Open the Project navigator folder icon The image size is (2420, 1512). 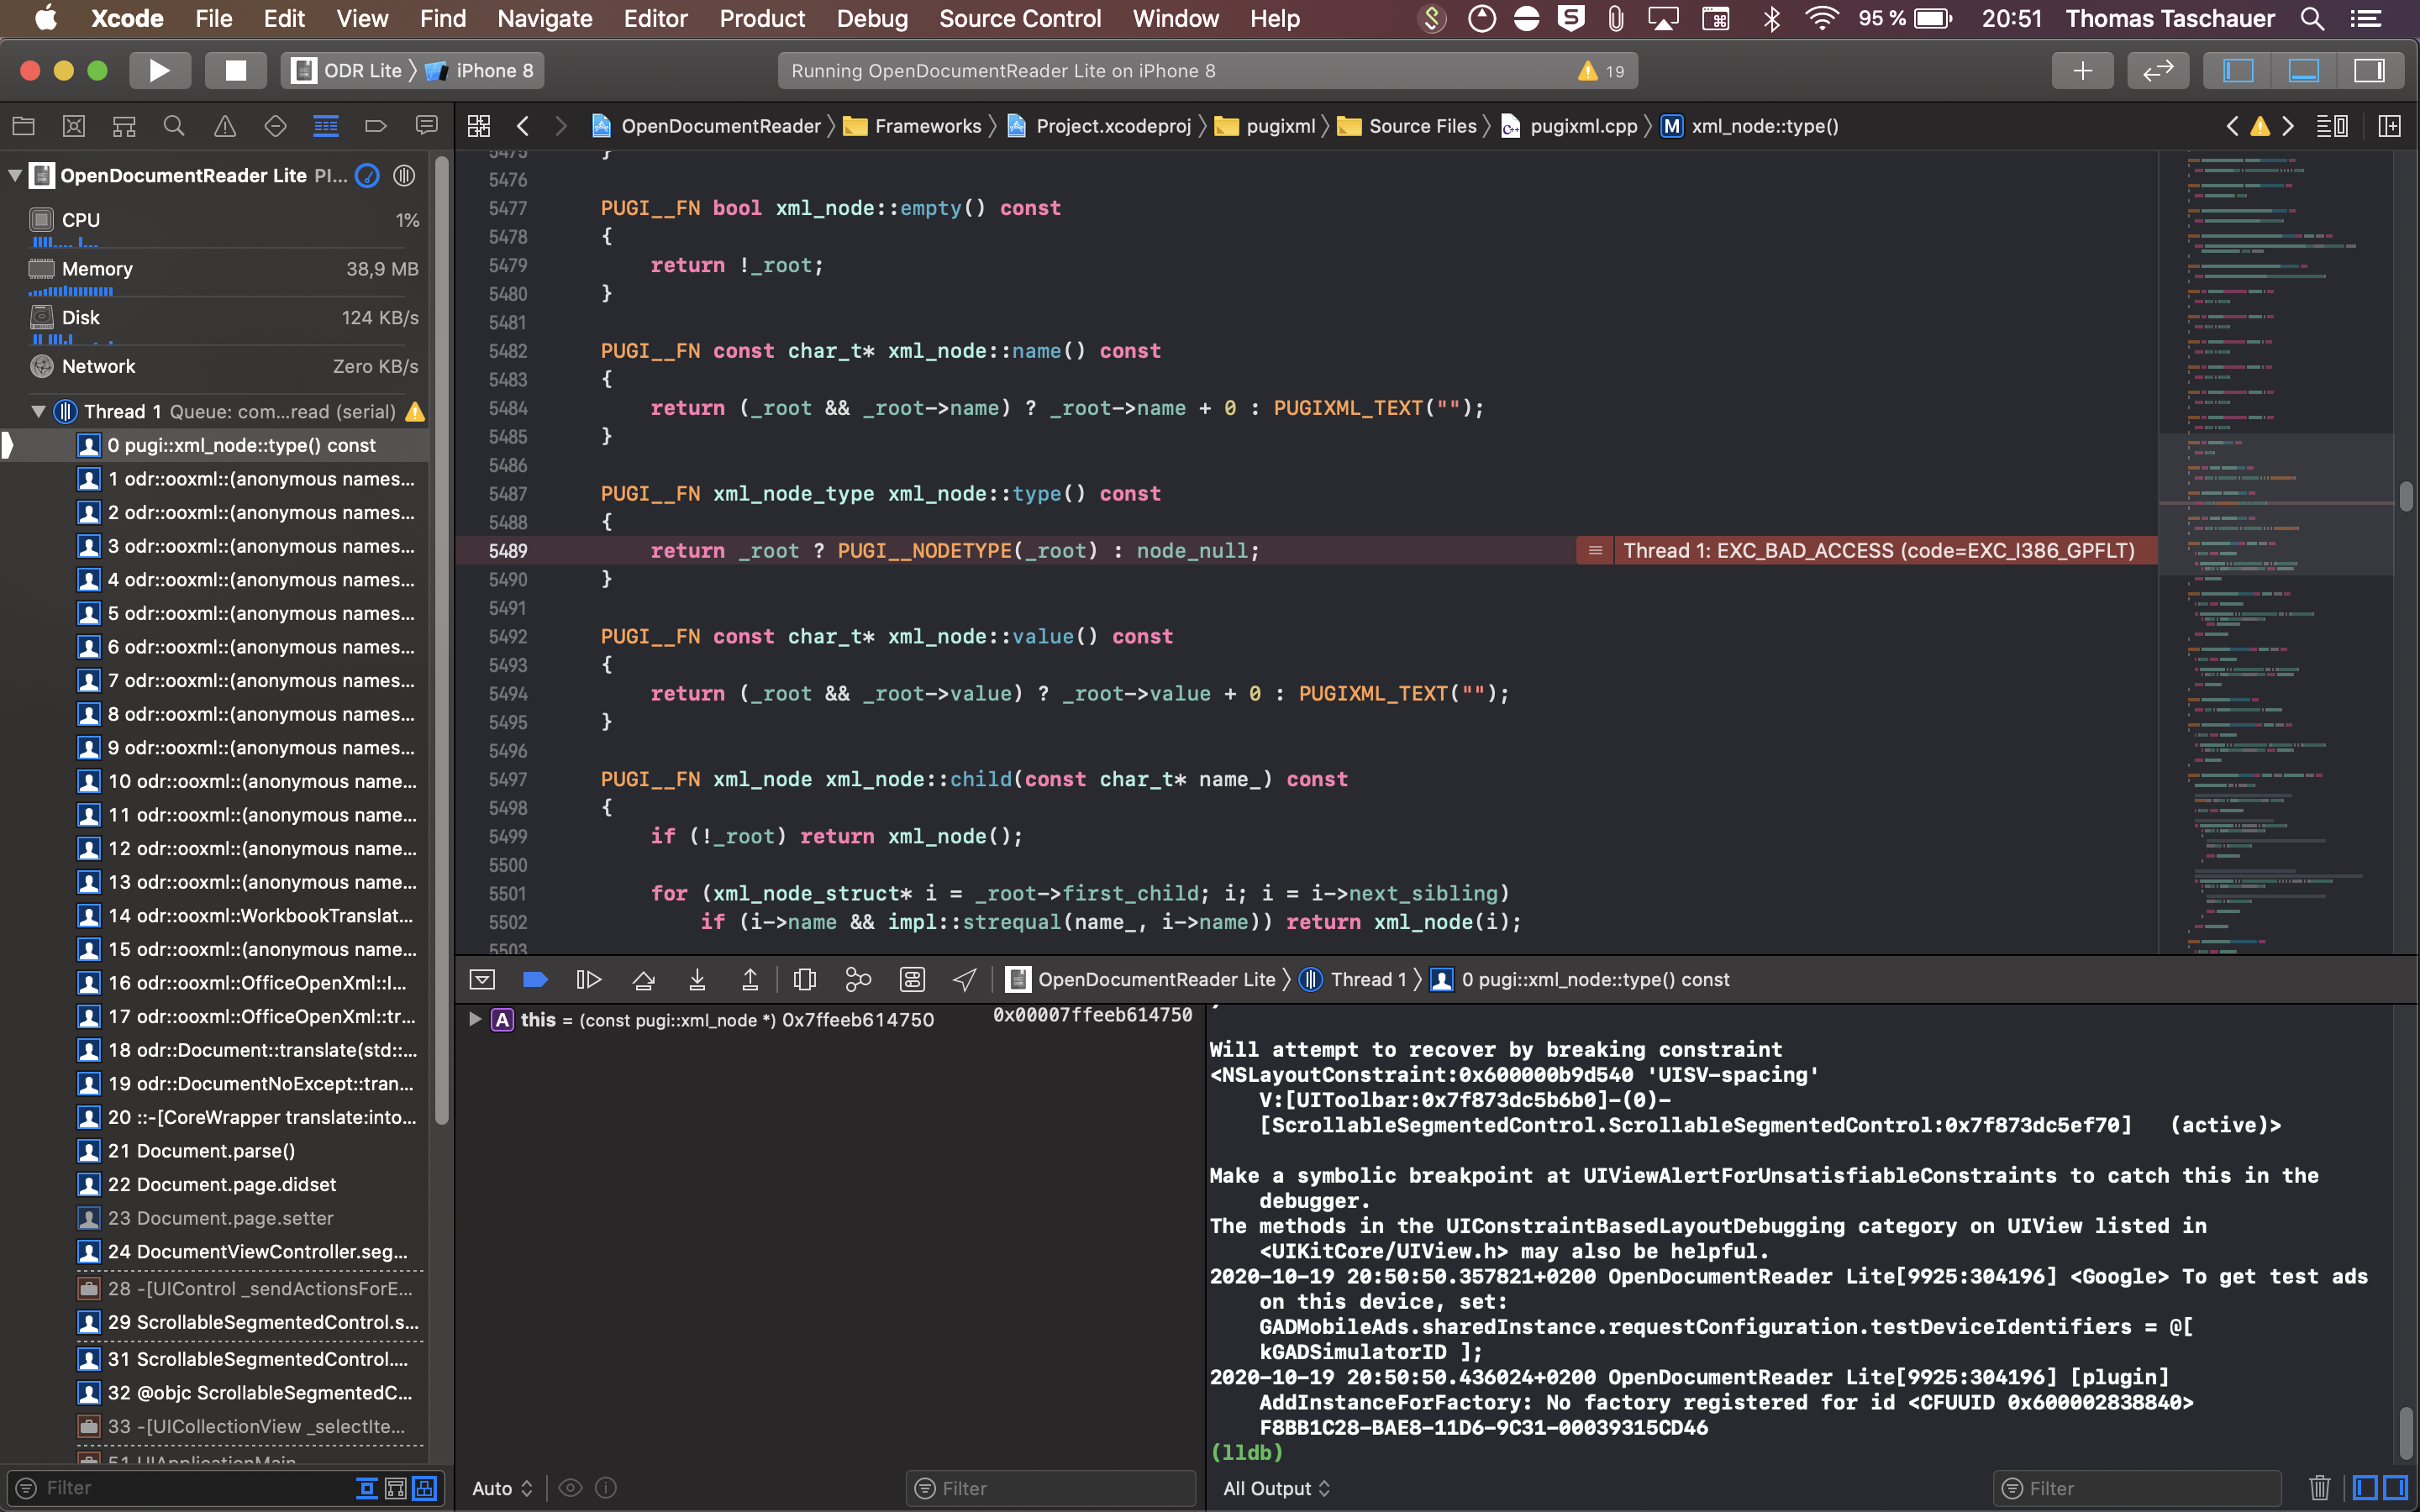(x=23, y=126)
